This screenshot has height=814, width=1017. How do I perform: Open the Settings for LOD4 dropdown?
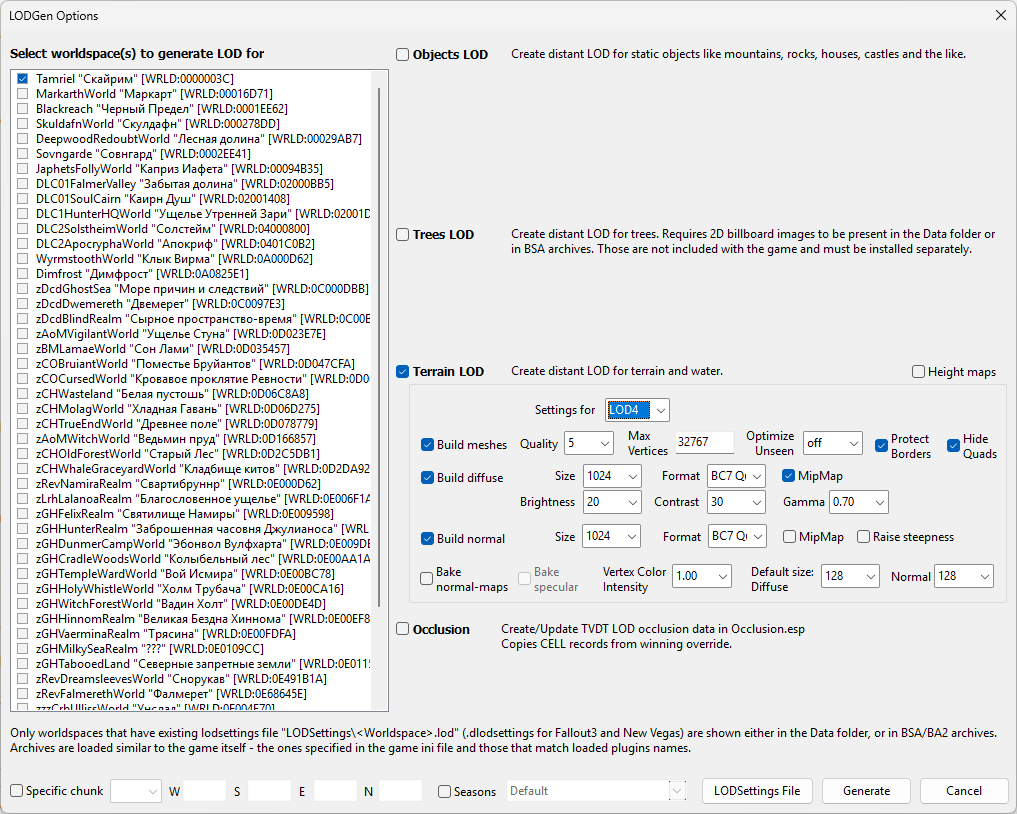click(x=637, y=410)
